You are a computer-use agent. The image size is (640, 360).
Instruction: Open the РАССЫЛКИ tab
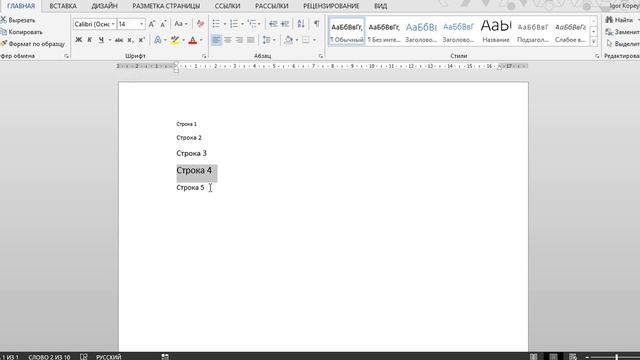click(271, 6)
